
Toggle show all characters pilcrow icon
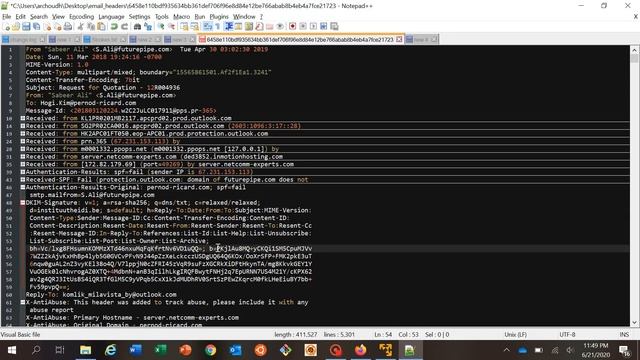click(218, 27)
